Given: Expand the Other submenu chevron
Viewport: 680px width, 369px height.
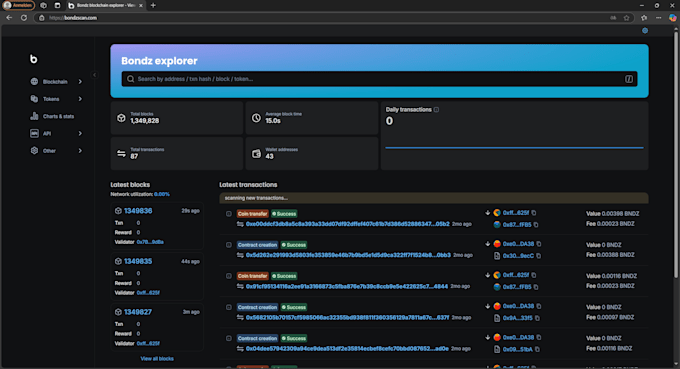Looking at the screenshot, I should click(x=80, y=151).
